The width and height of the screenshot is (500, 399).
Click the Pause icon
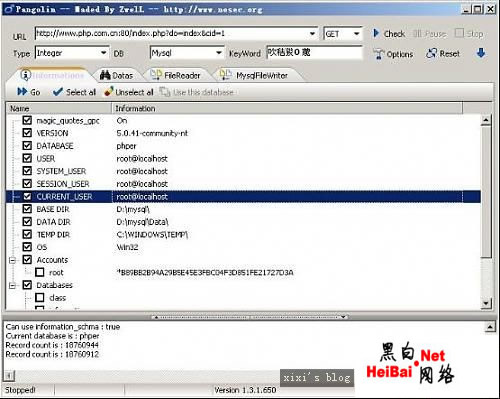tap(417, 33)
